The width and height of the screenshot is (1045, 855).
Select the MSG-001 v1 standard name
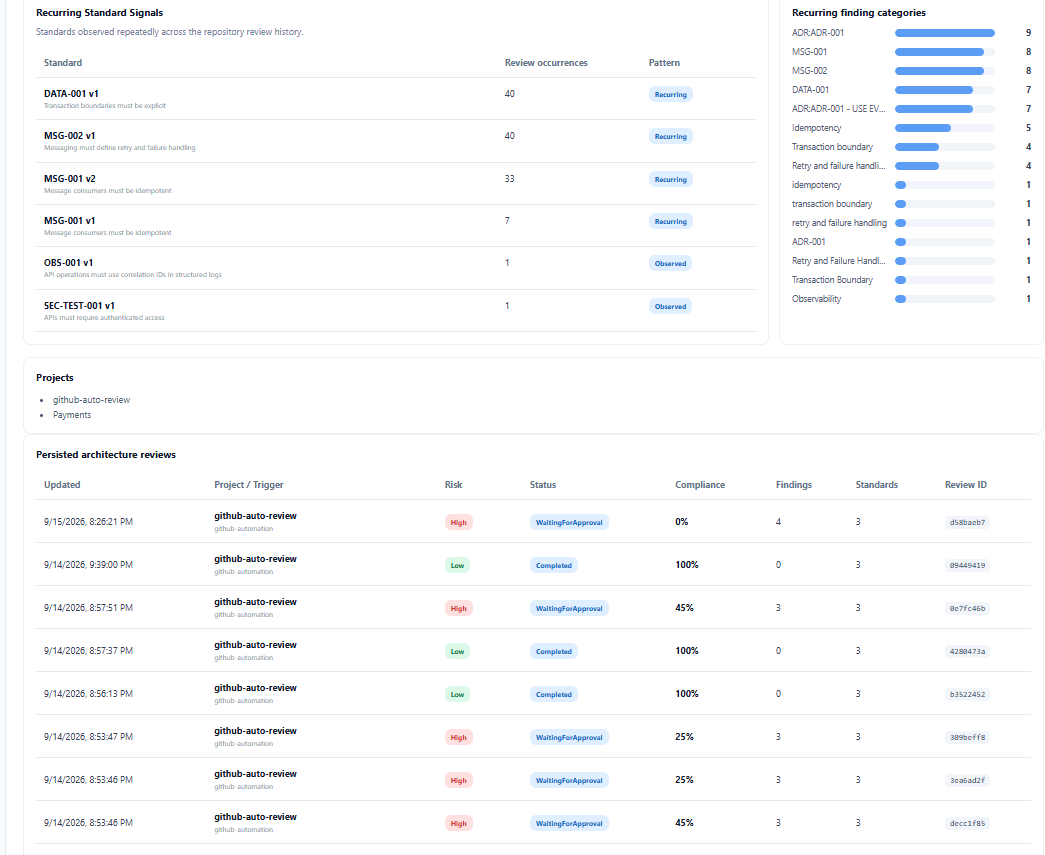[x=69, y=221]
